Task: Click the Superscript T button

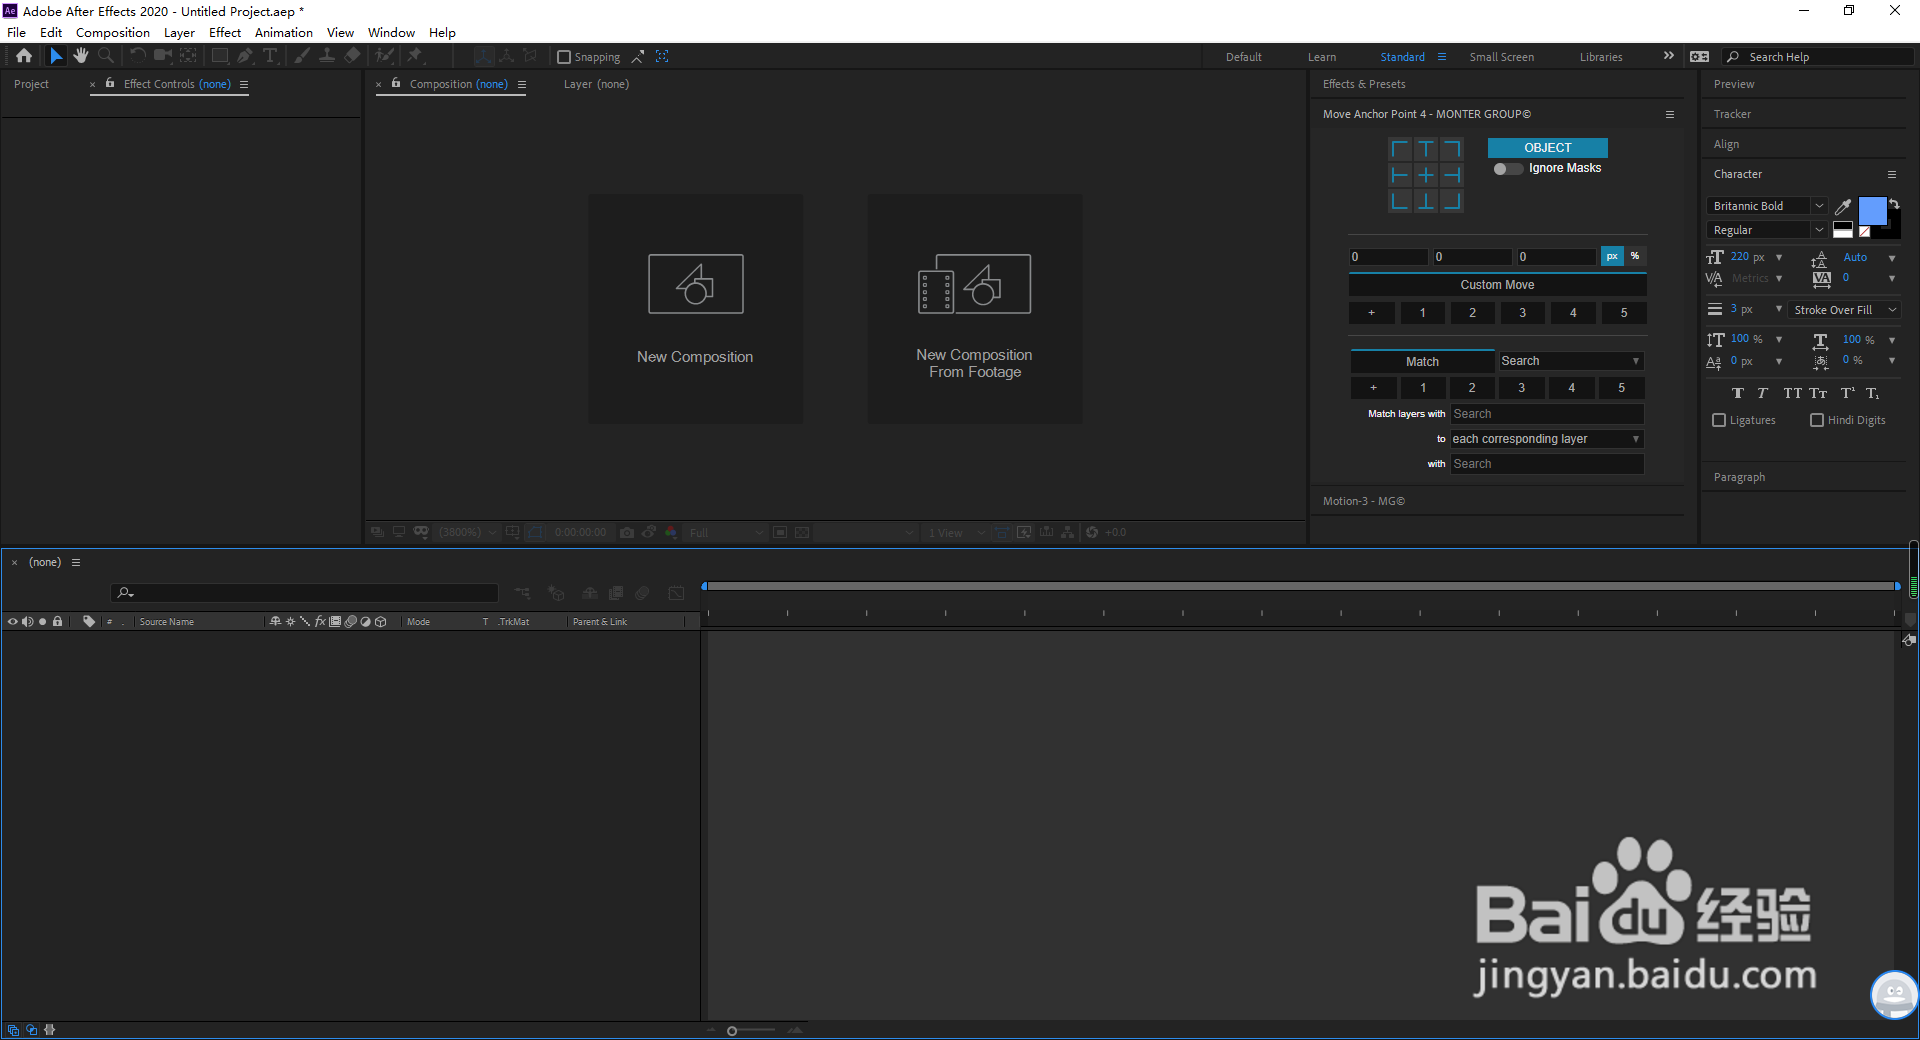Action: coord(1848,393)
